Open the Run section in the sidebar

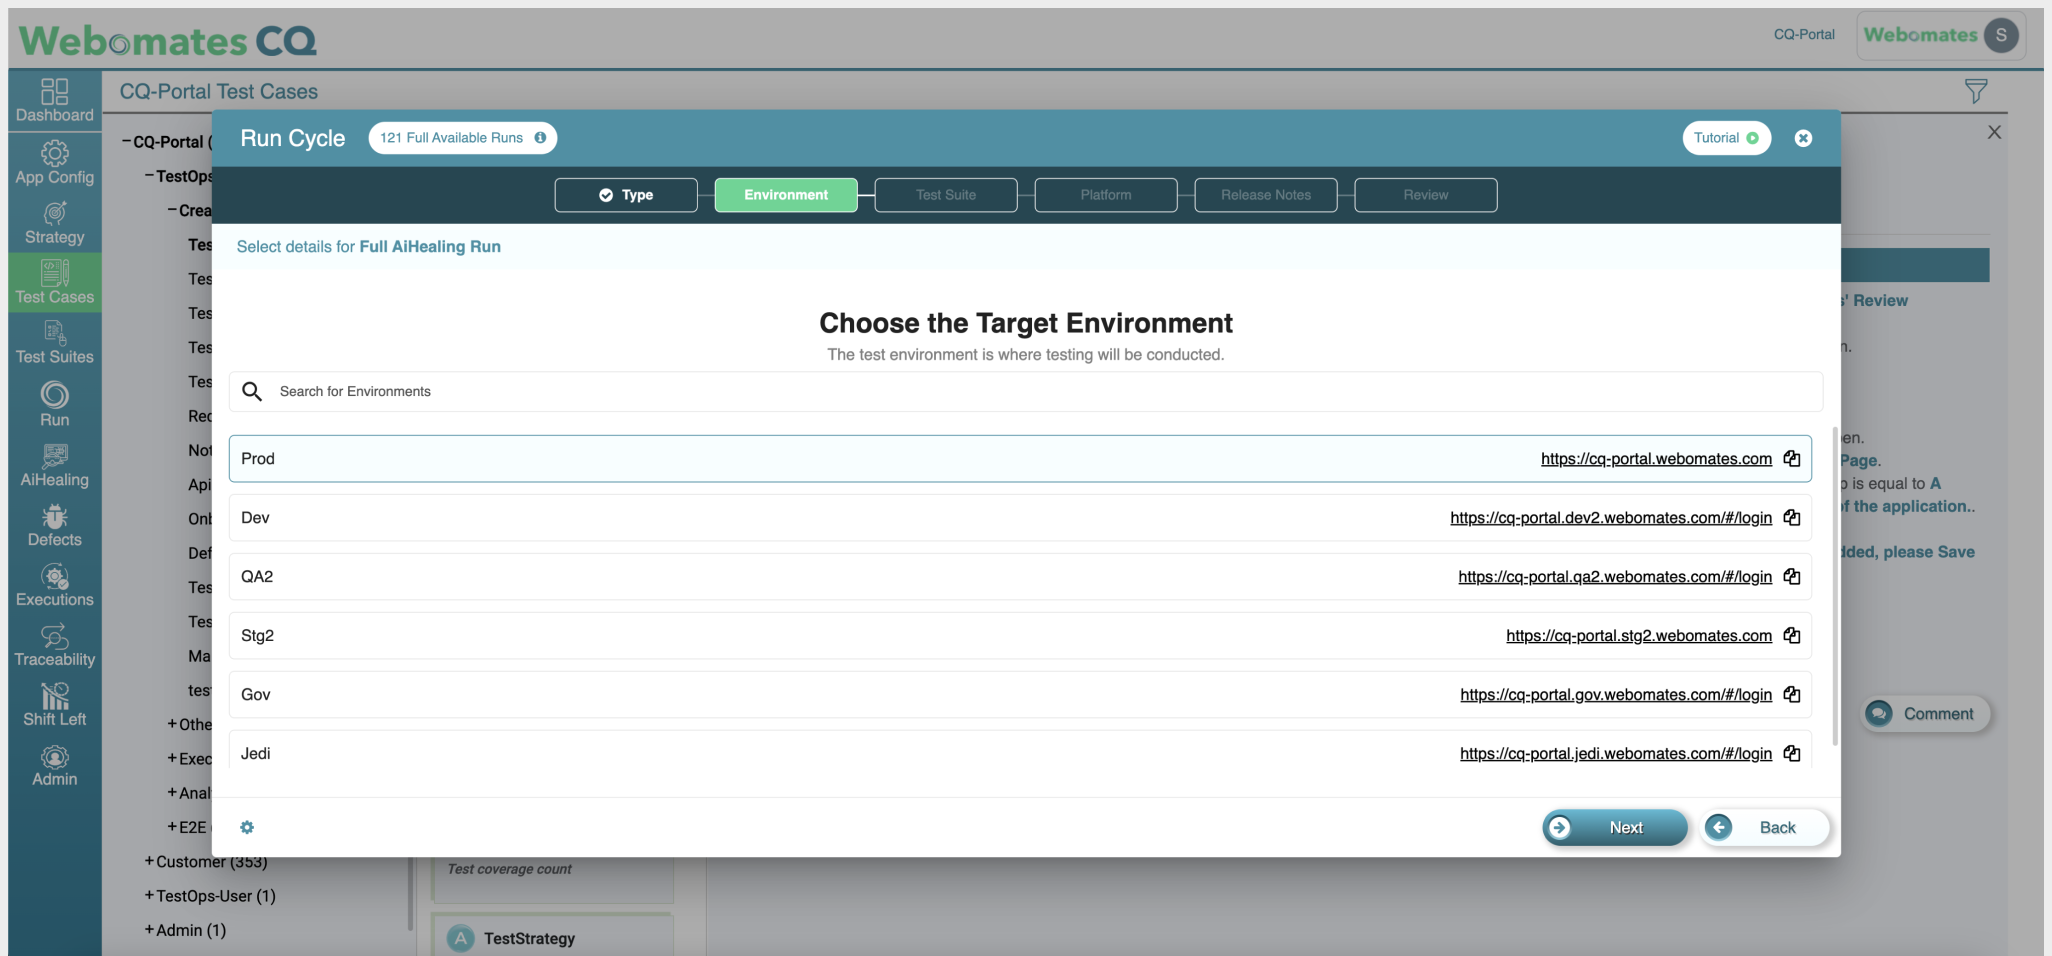tap(54, 404)
